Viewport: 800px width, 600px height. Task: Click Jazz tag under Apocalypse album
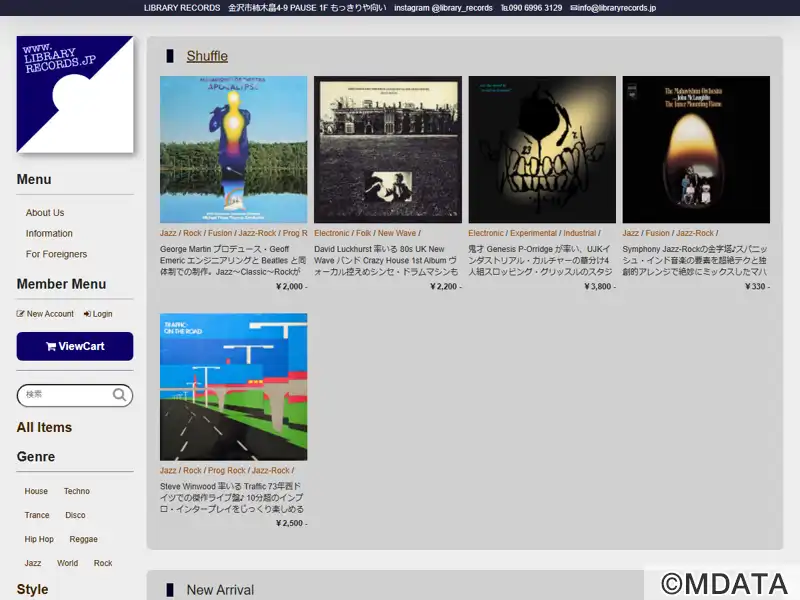coord(168,233)
